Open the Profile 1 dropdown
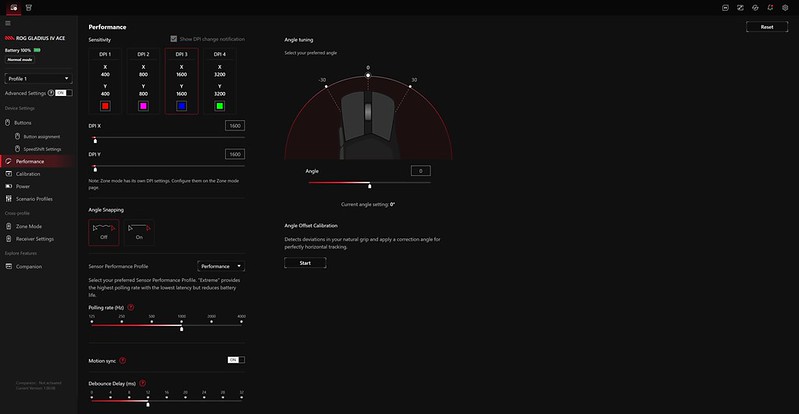Viewport: 799px width, 414px height. pyautogui.click(x=38, y=79)
